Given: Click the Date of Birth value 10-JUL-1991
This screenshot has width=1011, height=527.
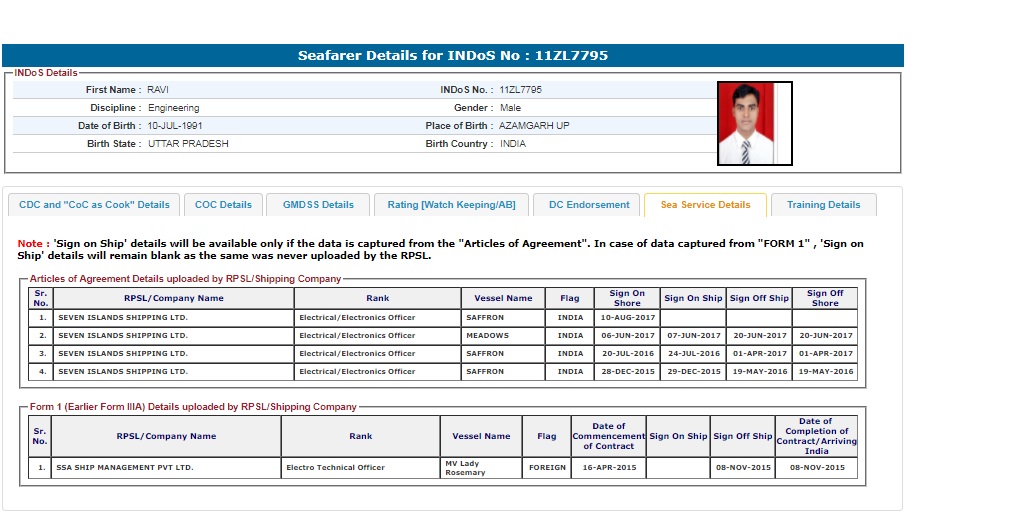Looking at the screenshot, I should pyautogui.click(x=175, y=126).
